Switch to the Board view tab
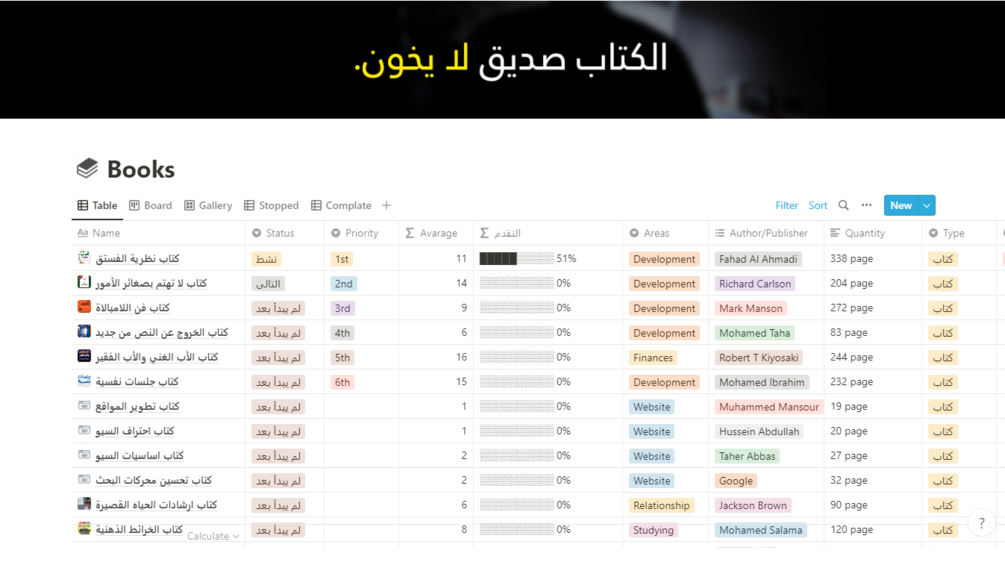This screenshot has width=1005, height=574. point(151,205)
